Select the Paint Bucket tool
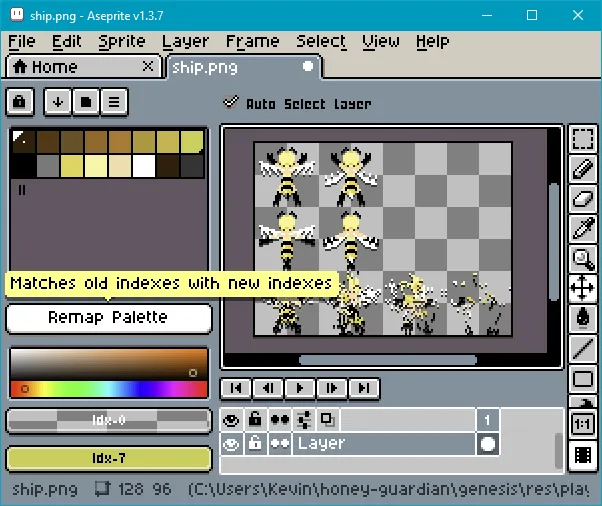This screenshot has height=506, width=602. [582, 319]
